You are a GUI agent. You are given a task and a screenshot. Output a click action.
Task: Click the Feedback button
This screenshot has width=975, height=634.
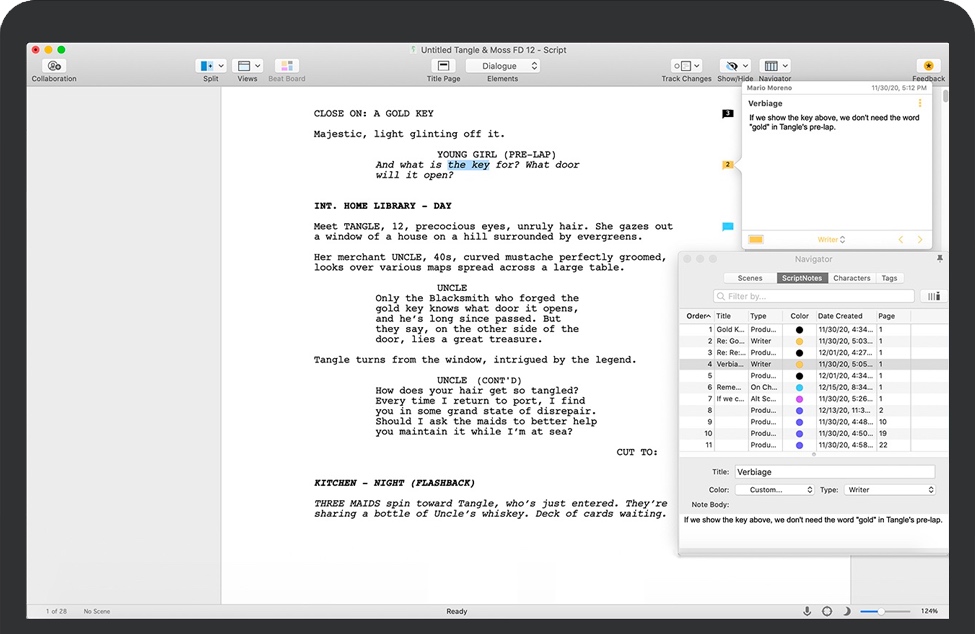(x=928, y=64)
